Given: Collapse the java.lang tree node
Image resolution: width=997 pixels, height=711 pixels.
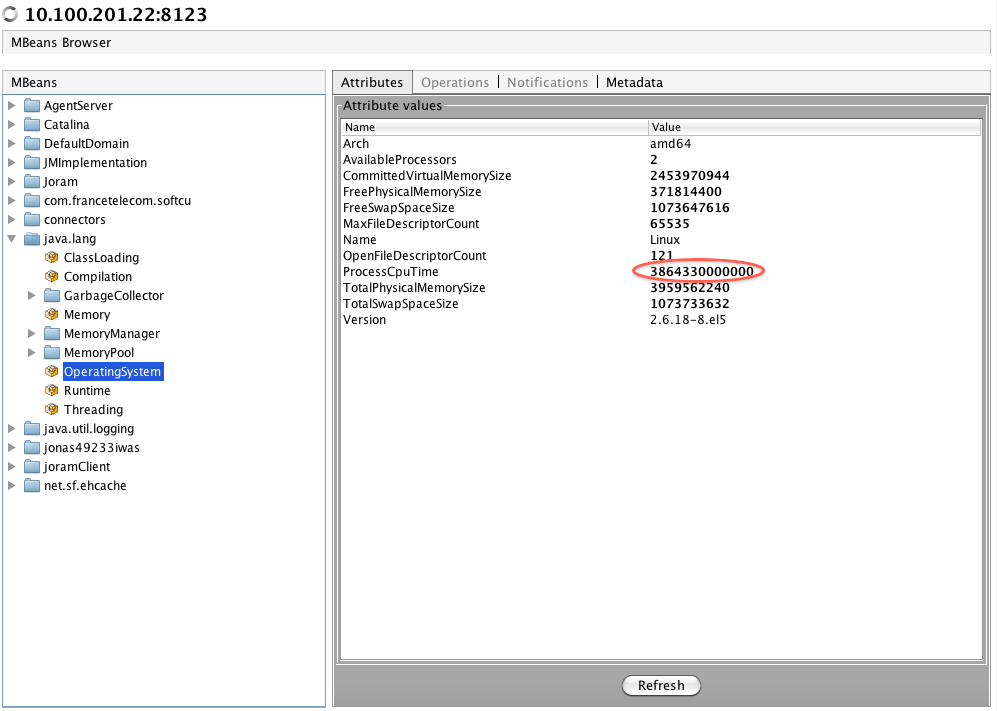Looking at the screenshot, I should pos(12,239).
